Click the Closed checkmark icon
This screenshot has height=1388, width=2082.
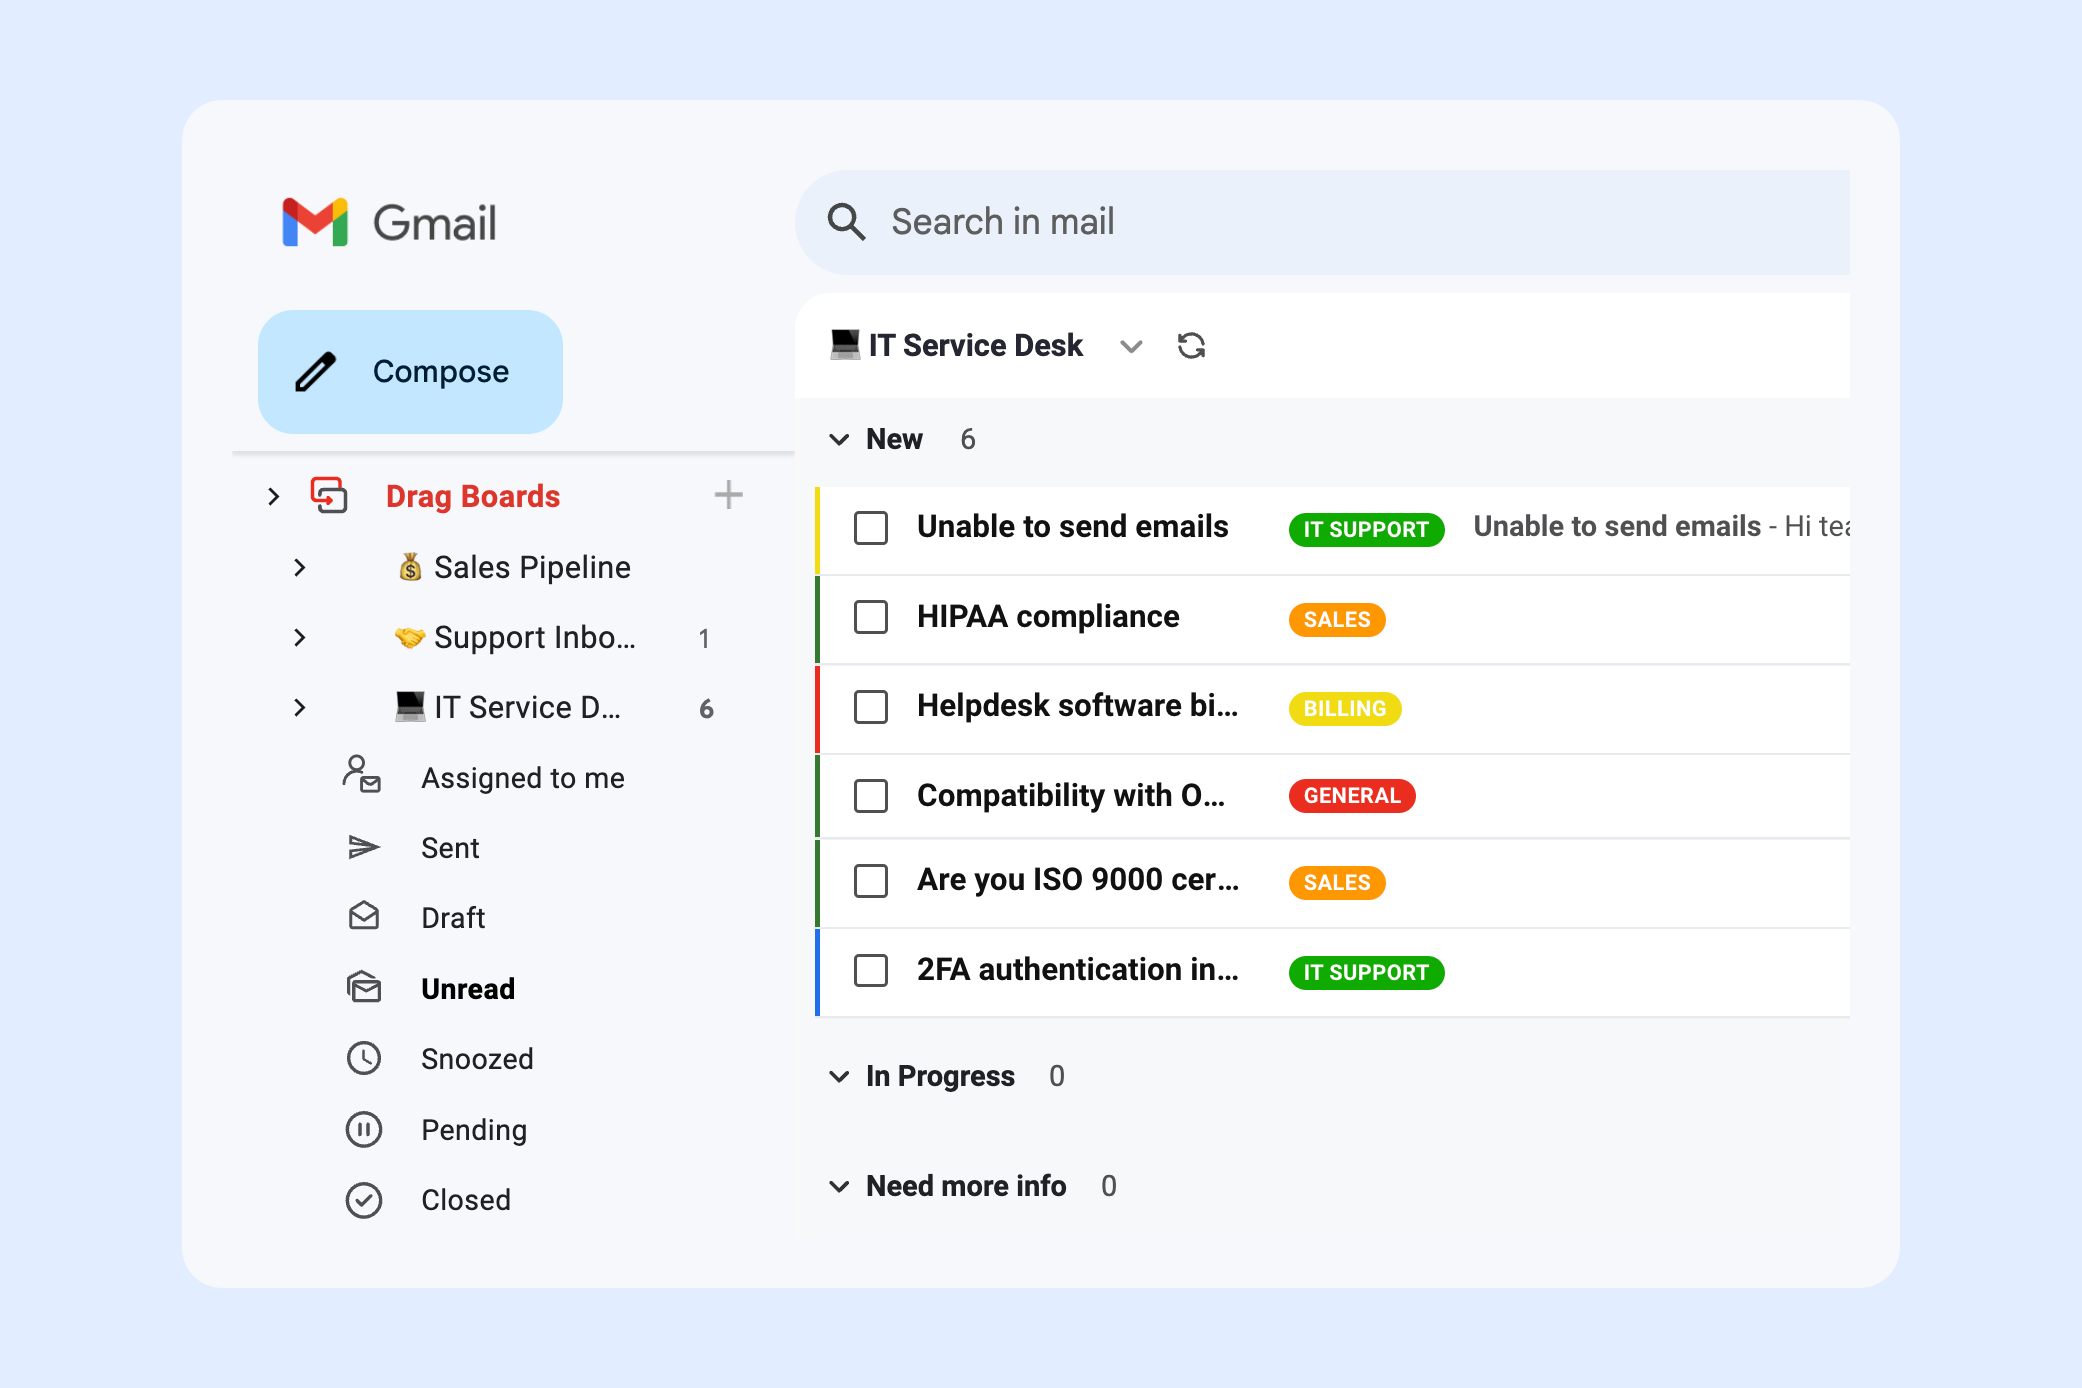pos(364,1200)
